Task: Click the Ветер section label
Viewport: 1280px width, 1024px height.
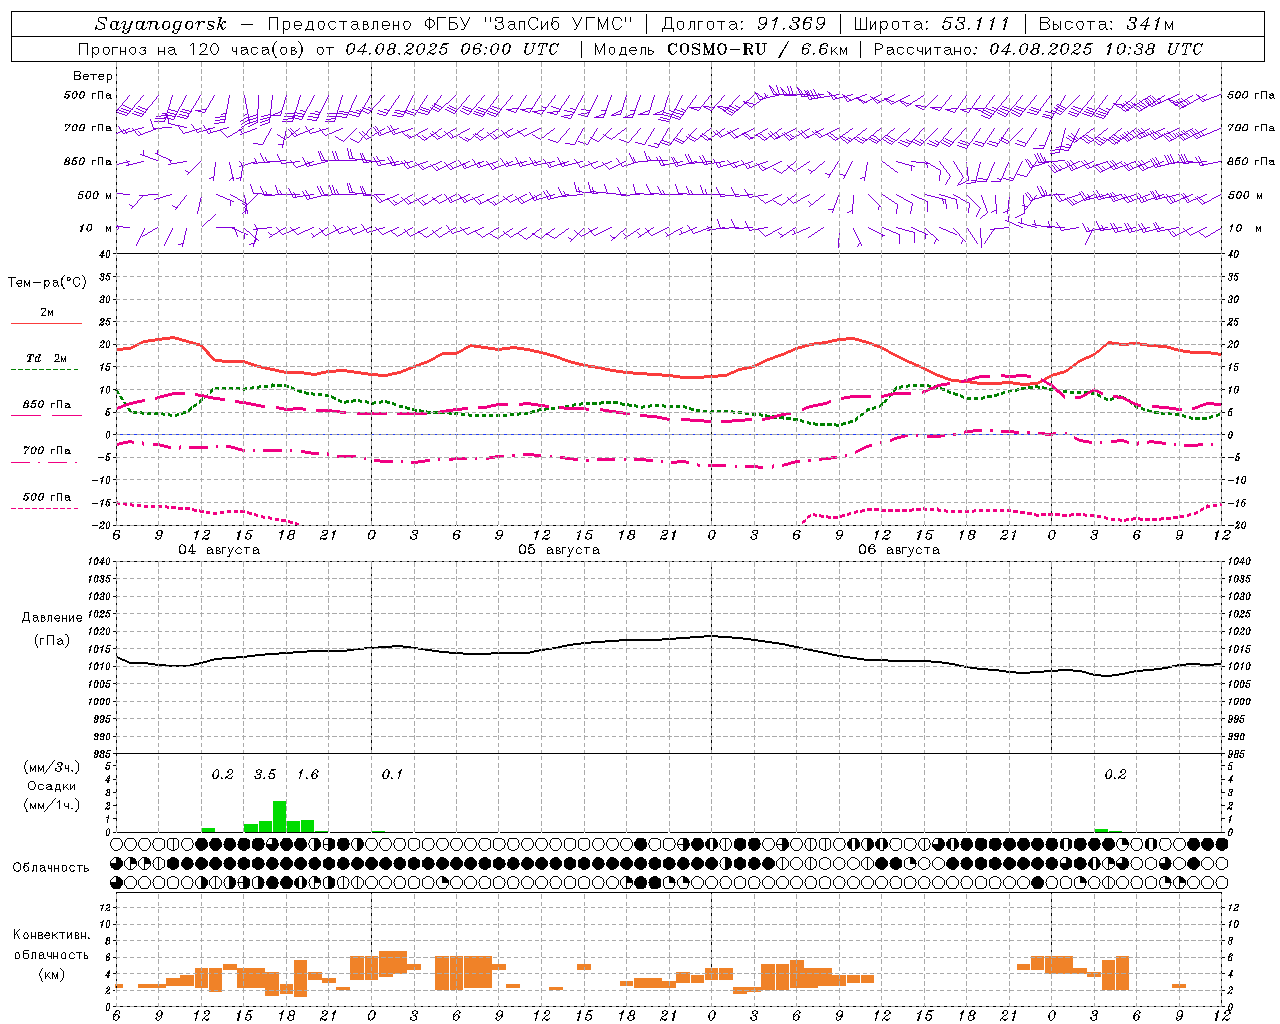Action: (x=93, y=76)
